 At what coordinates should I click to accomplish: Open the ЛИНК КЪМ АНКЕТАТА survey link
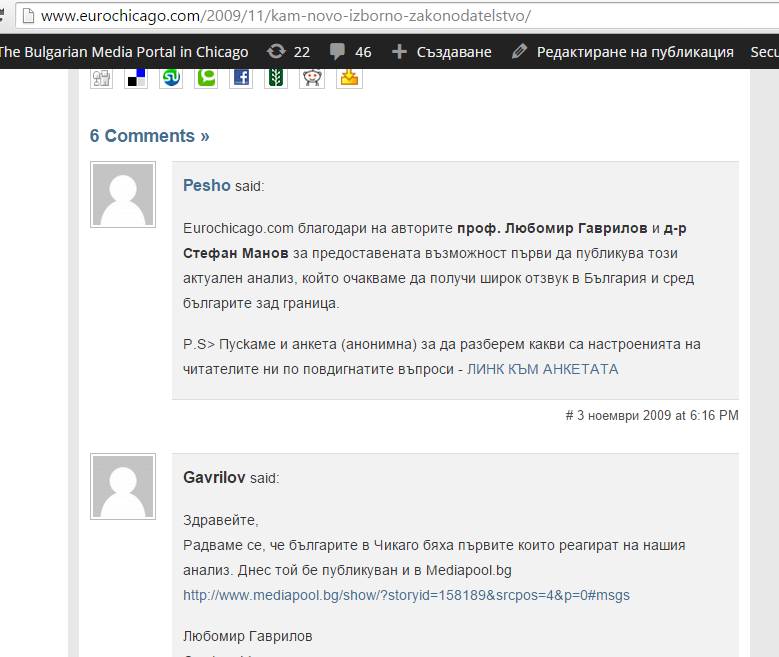(542, 369)
